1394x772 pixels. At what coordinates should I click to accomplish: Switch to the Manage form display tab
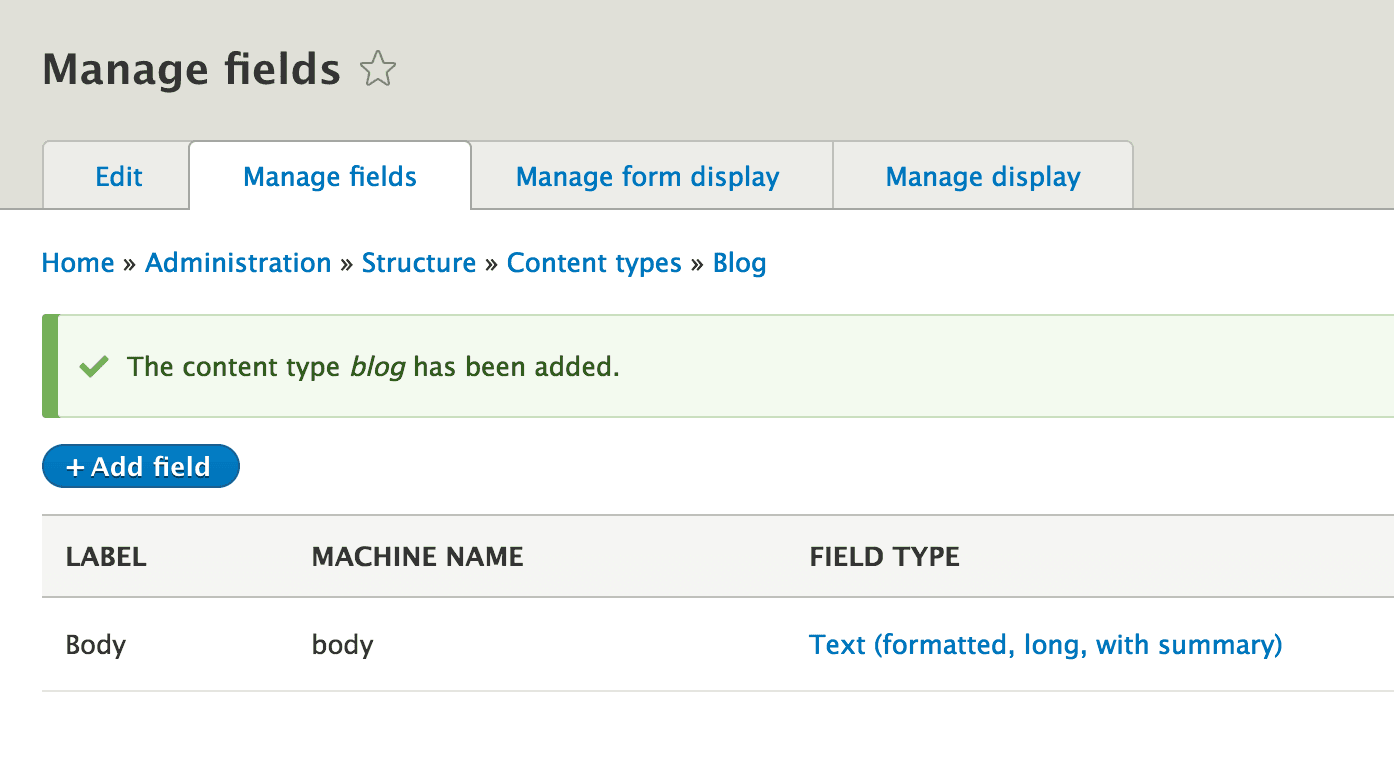click(647, 177)
